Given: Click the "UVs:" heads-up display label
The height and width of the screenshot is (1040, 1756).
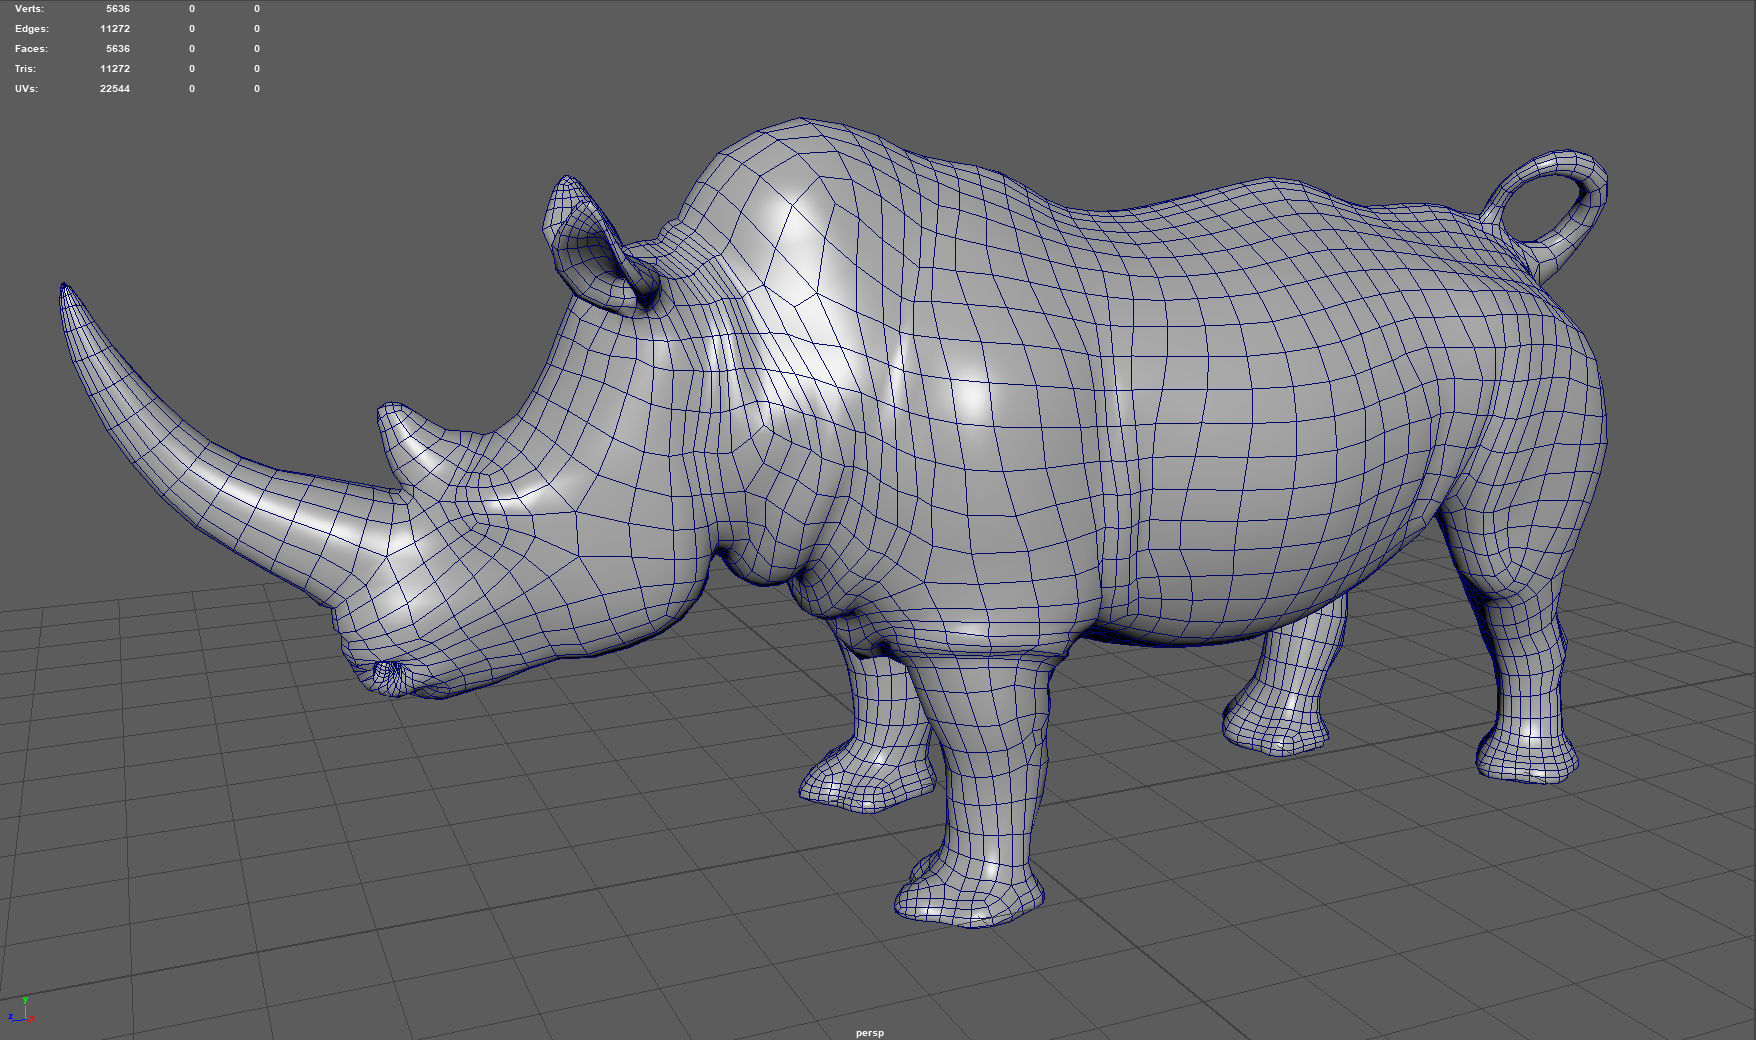Looking at the screenshot, I should point(26,89).
